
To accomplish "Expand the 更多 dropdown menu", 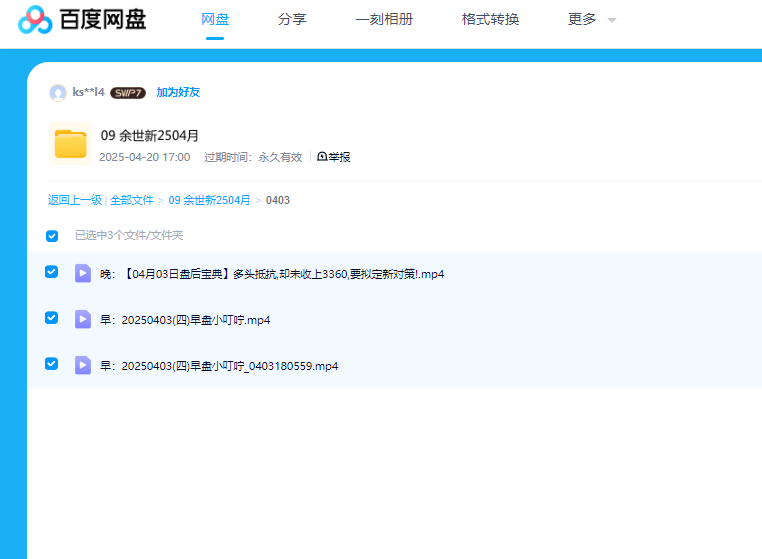I will pos(591,19).
